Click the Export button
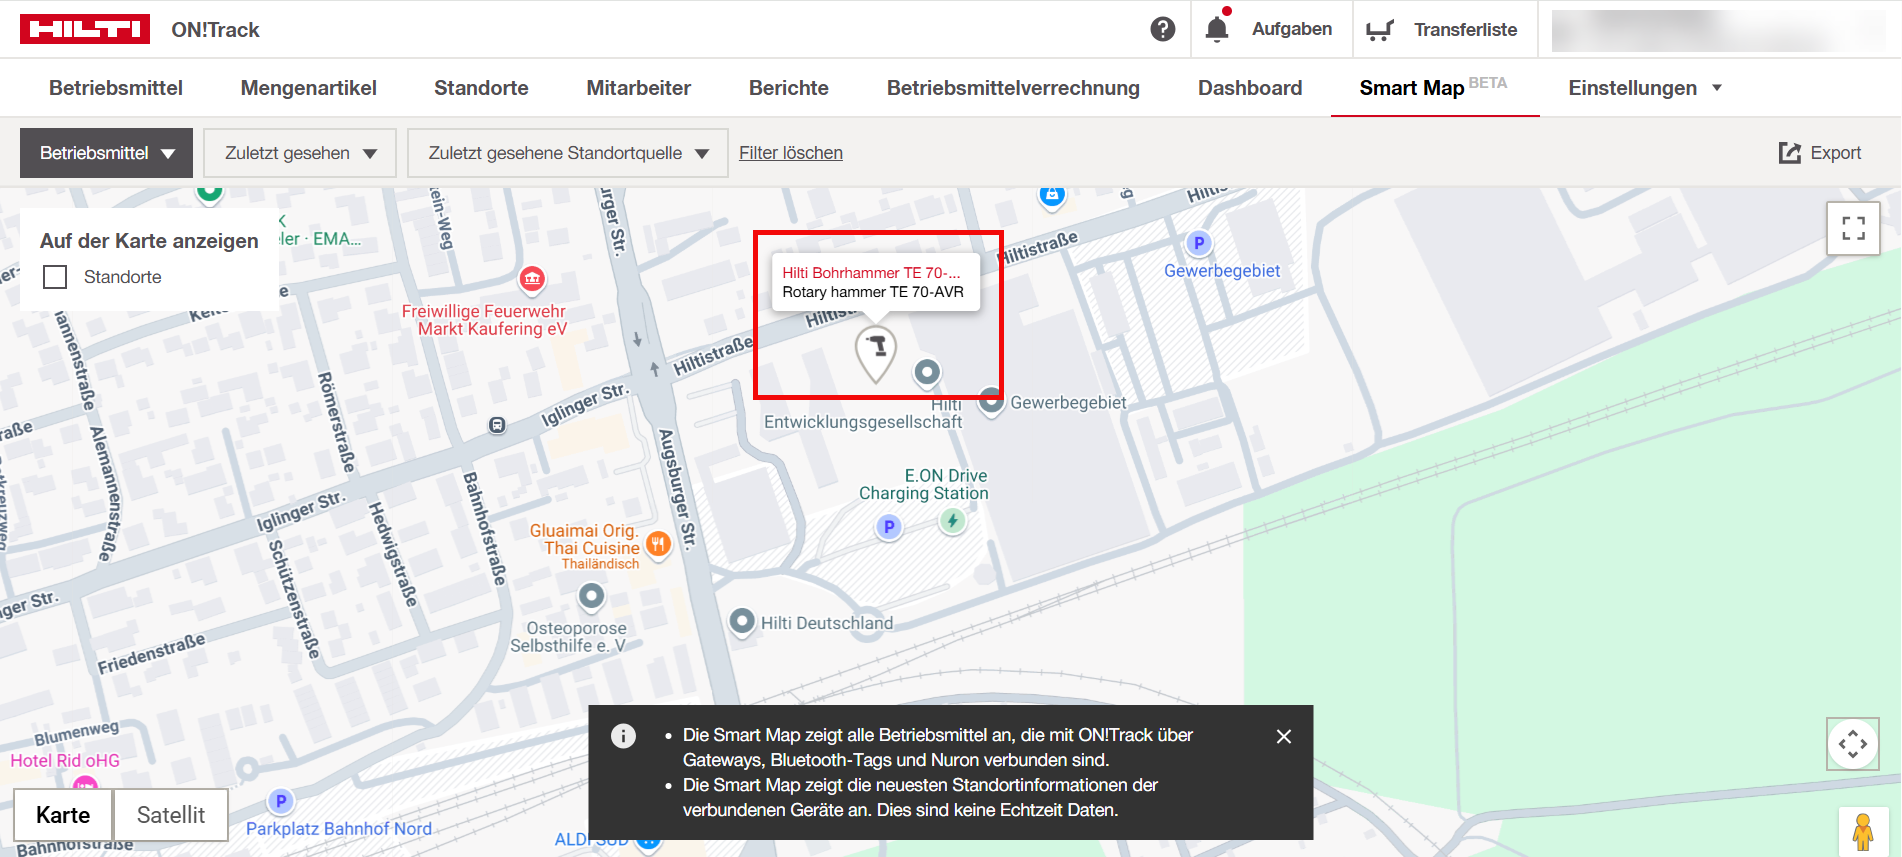 click(x=1820, y=153)
